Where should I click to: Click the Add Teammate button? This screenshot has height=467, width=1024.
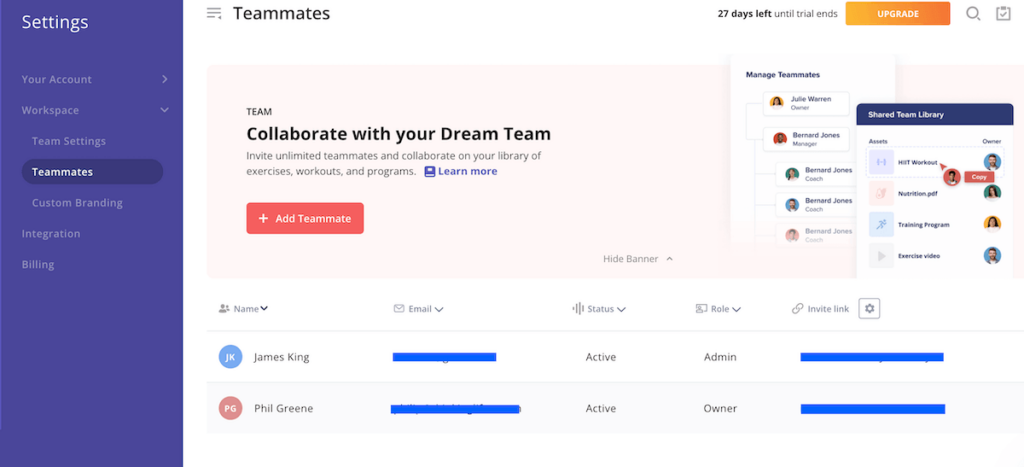pyautogui.click(x=305, y=218)
